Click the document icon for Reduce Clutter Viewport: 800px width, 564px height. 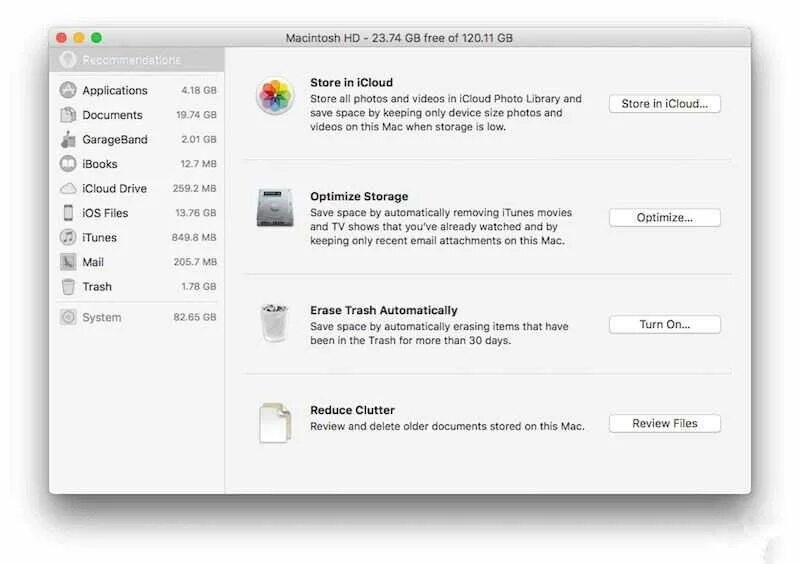[x=275, y=423]
